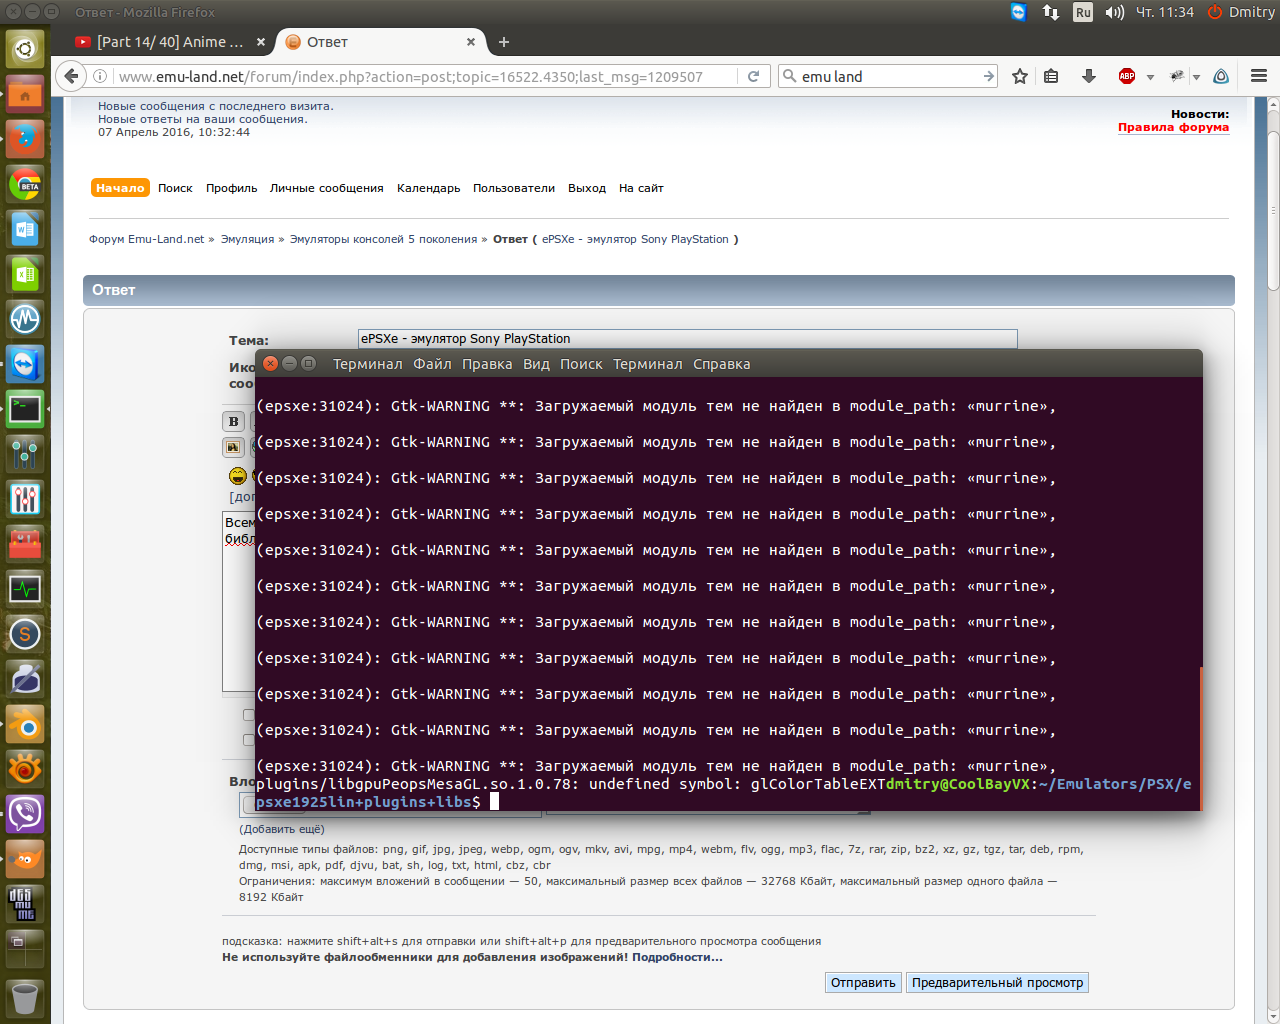Viewport: 1280px width, 1024px height.
Task: Open a new Firefox tab
Action: click(x=504, y=42)
